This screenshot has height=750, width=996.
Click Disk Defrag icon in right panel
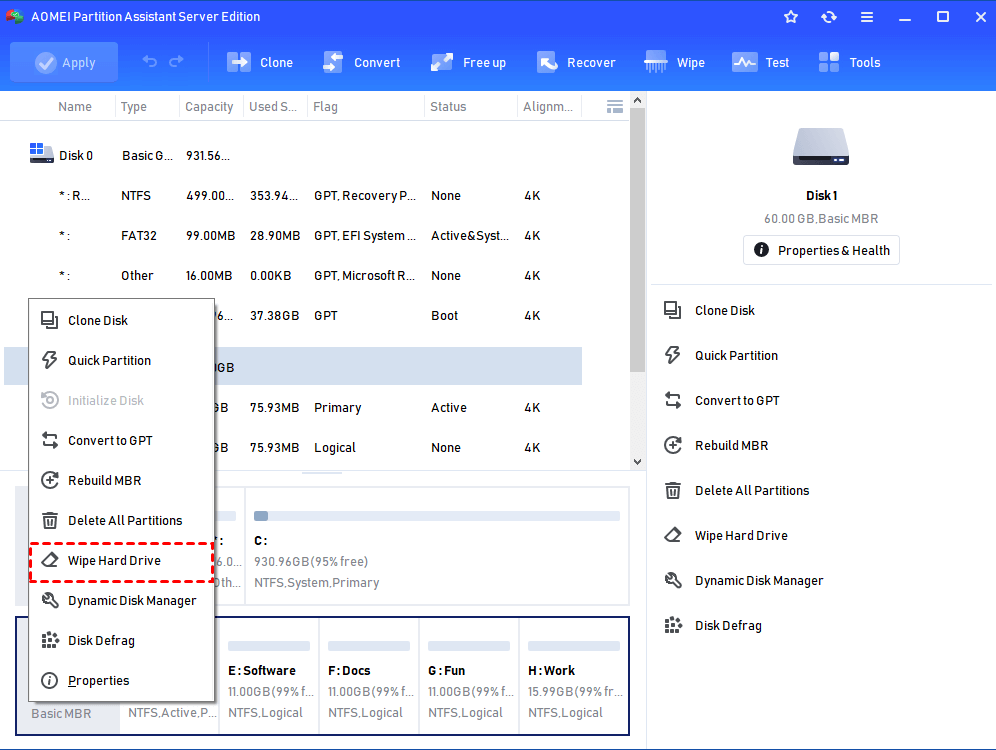pyautogui.click(x=673, y=626)
